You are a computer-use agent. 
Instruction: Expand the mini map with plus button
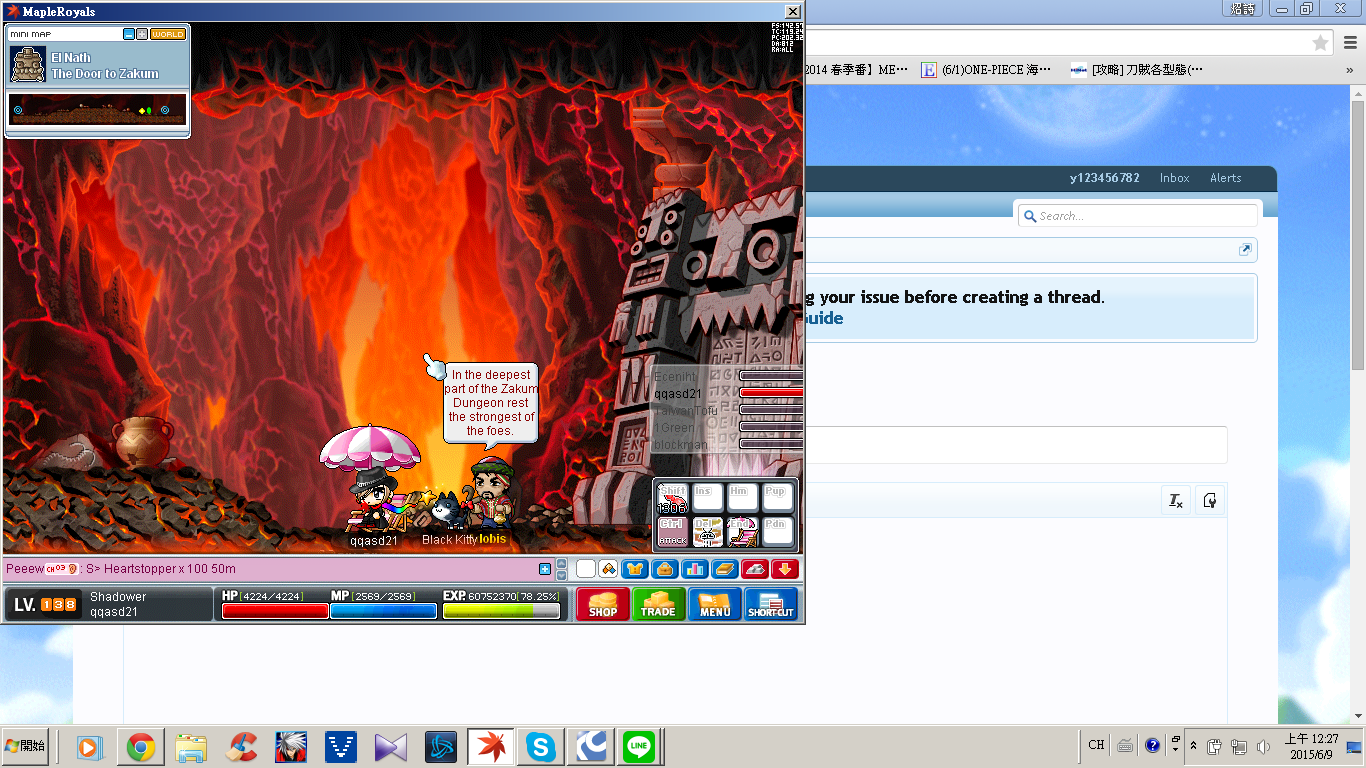(x=142, y=34)
